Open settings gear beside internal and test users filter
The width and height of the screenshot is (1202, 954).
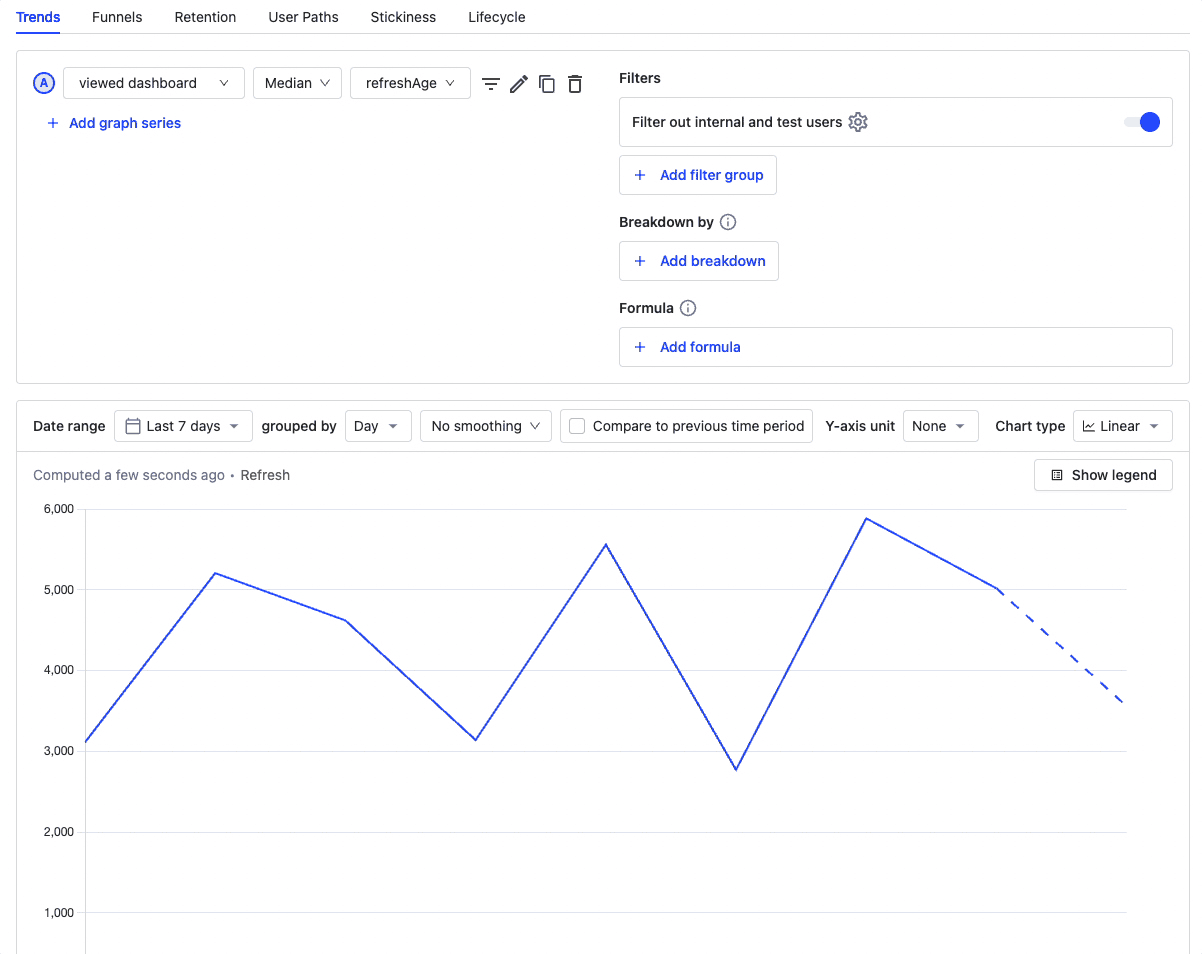(x=858, y=121)
